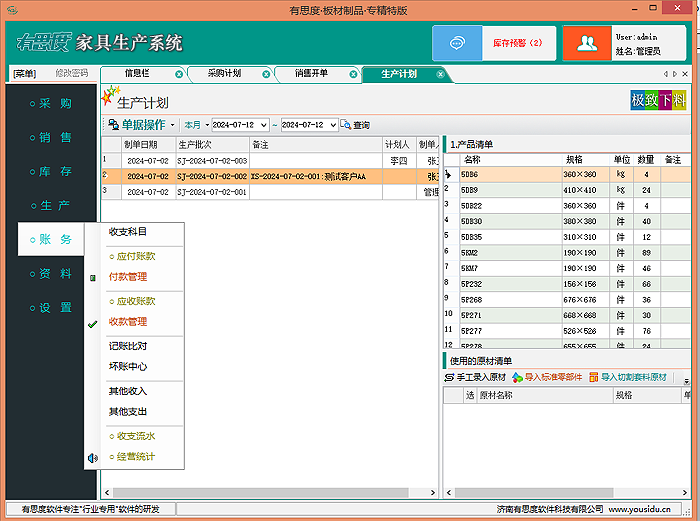Open the 库存 sidebar menu
This screenshot has width=700, height=521.
(x=51, y=171)
